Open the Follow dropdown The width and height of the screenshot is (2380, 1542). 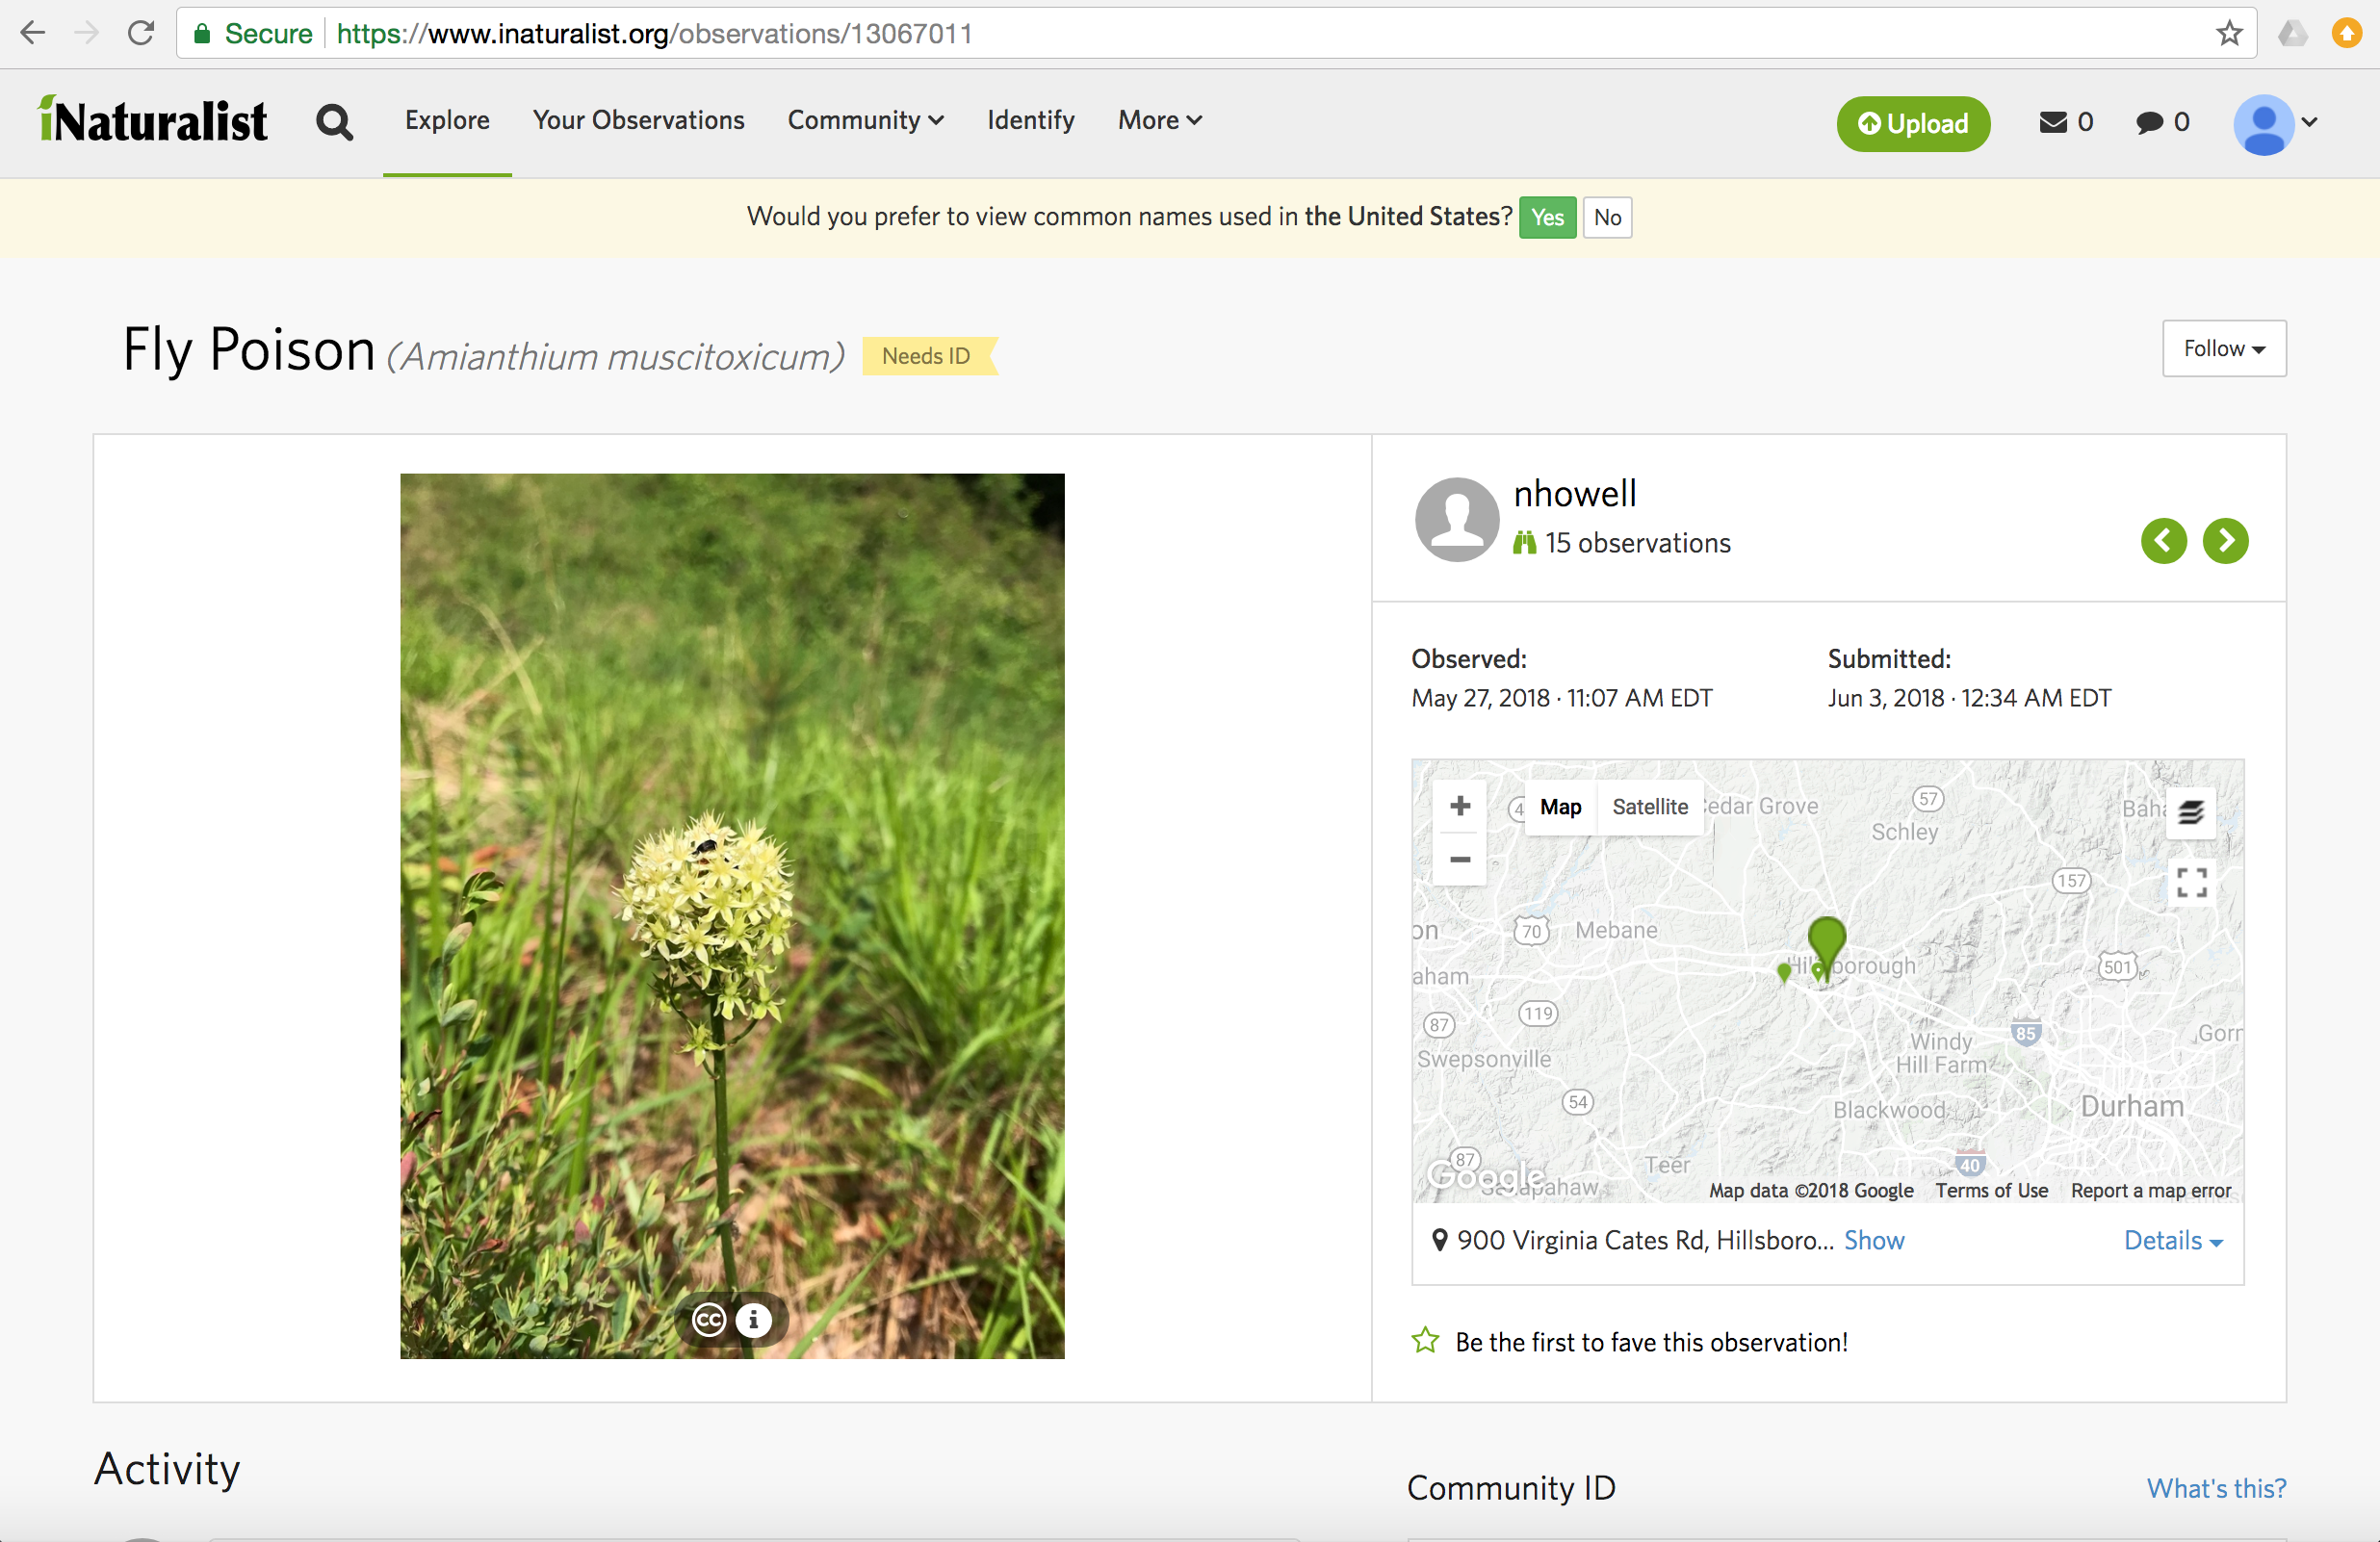coord(2224,348)
